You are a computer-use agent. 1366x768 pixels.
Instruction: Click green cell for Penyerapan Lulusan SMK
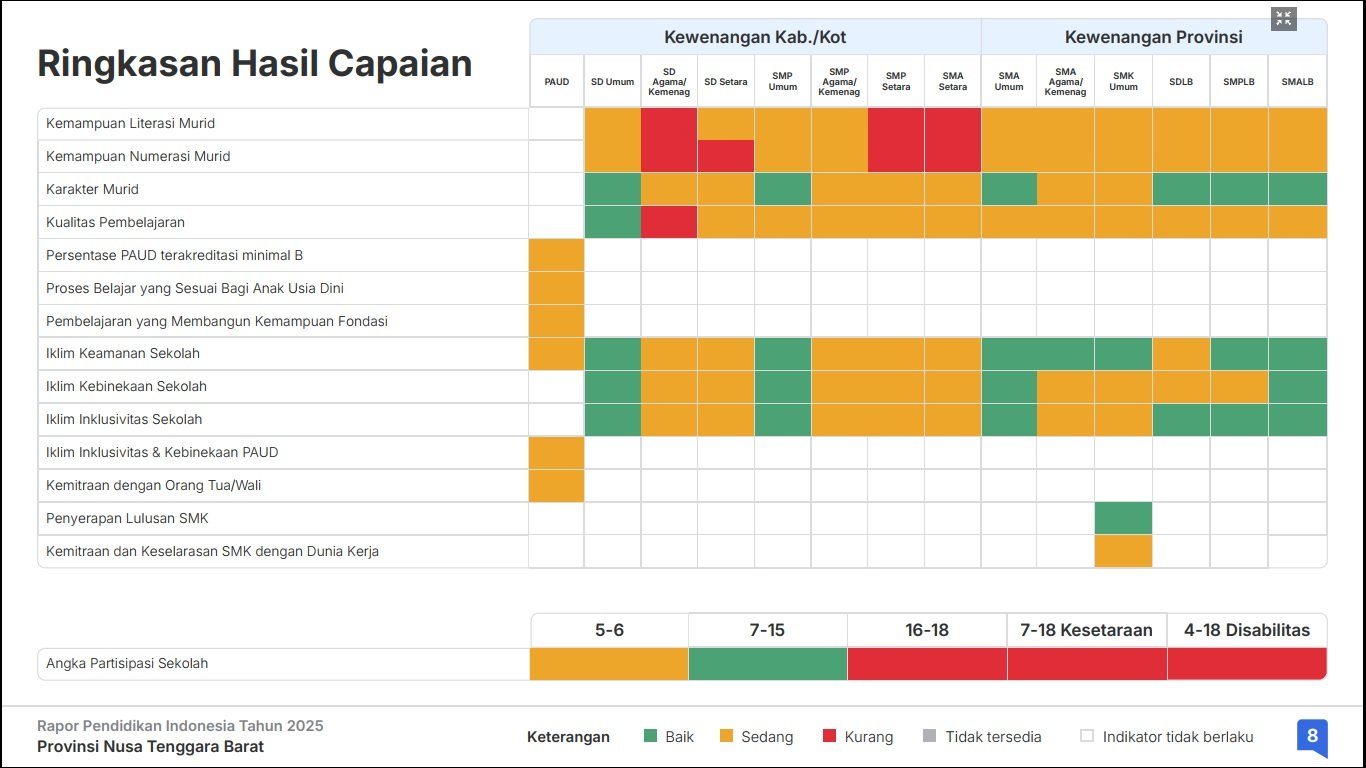[x=1123, y=519]
